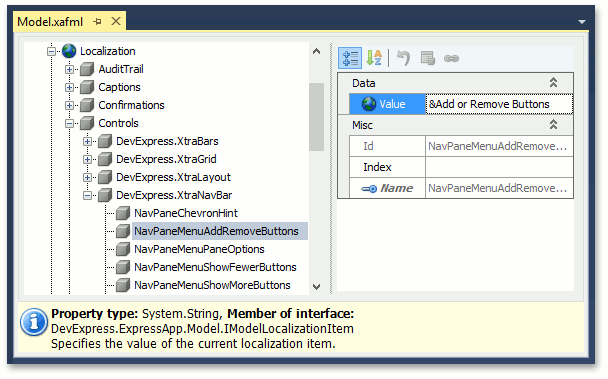Expand the Captions node
The image size is (608, 379).
coord(69,87)
